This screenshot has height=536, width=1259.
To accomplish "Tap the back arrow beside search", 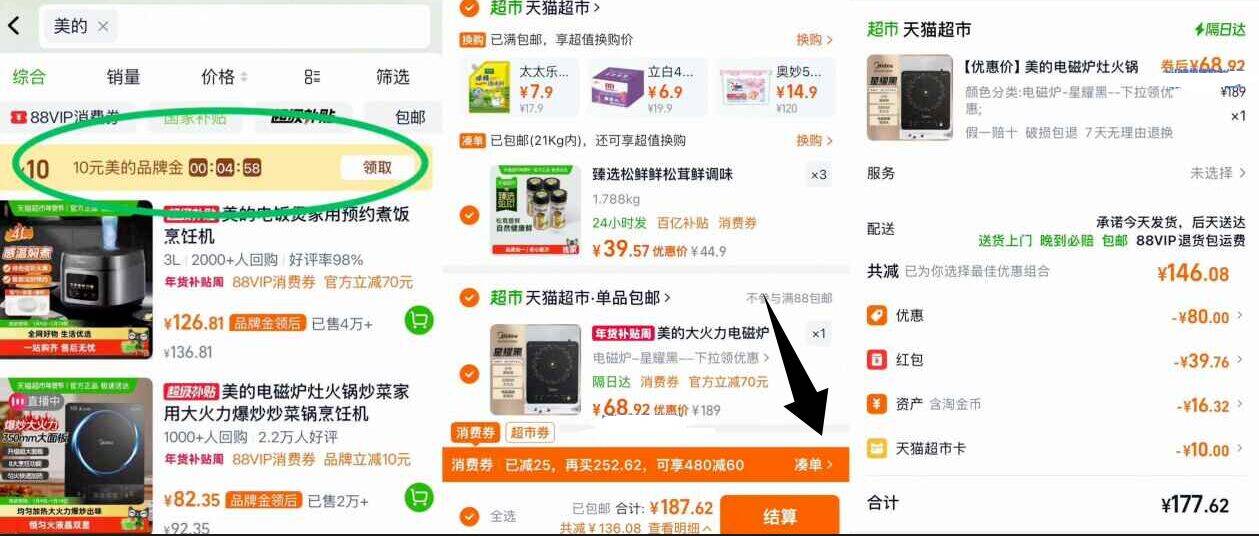I will click(14, 26).
